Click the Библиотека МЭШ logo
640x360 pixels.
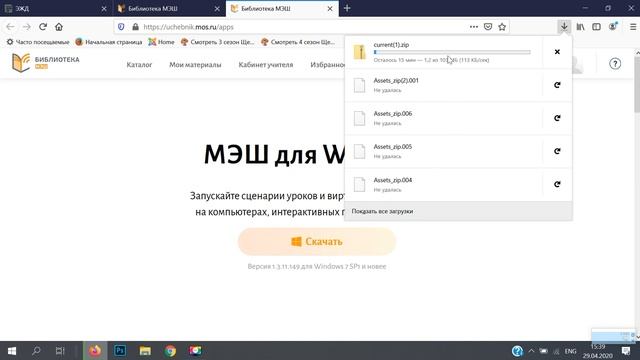pos(46,63)
